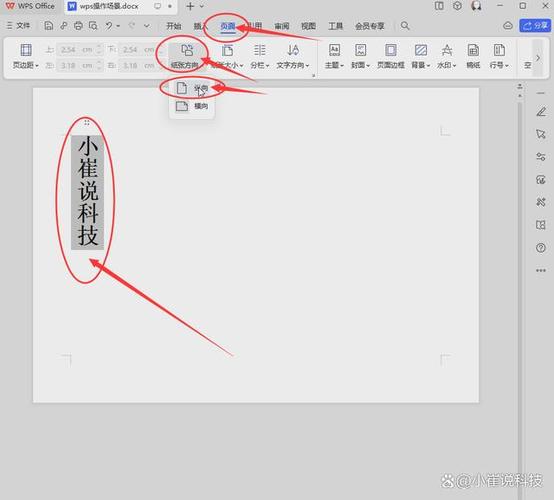Click the book-shaped icon in sidebar

click(x=541, y=225)
